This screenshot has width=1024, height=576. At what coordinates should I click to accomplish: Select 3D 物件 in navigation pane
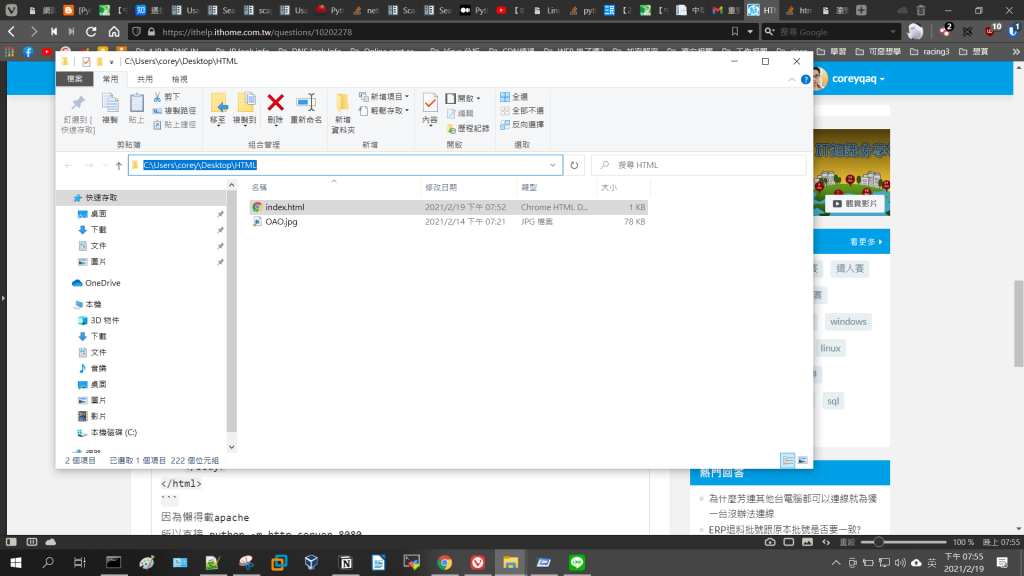[x=98, y=320]
